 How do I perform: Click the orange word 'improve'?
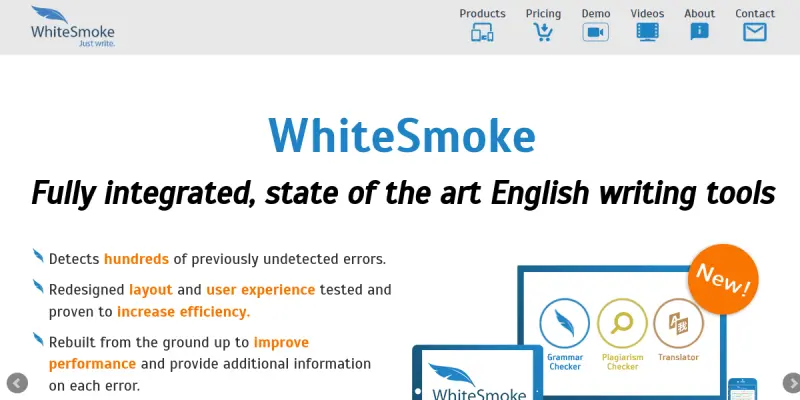[x=281, y=342]
